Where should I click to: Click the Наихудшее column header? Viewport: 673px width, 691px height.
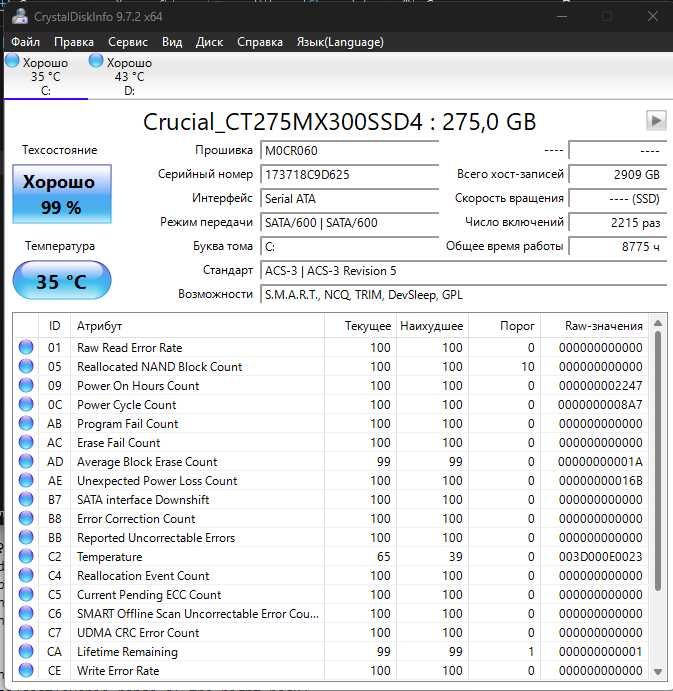pyautogui.click(x=432, y=326)
